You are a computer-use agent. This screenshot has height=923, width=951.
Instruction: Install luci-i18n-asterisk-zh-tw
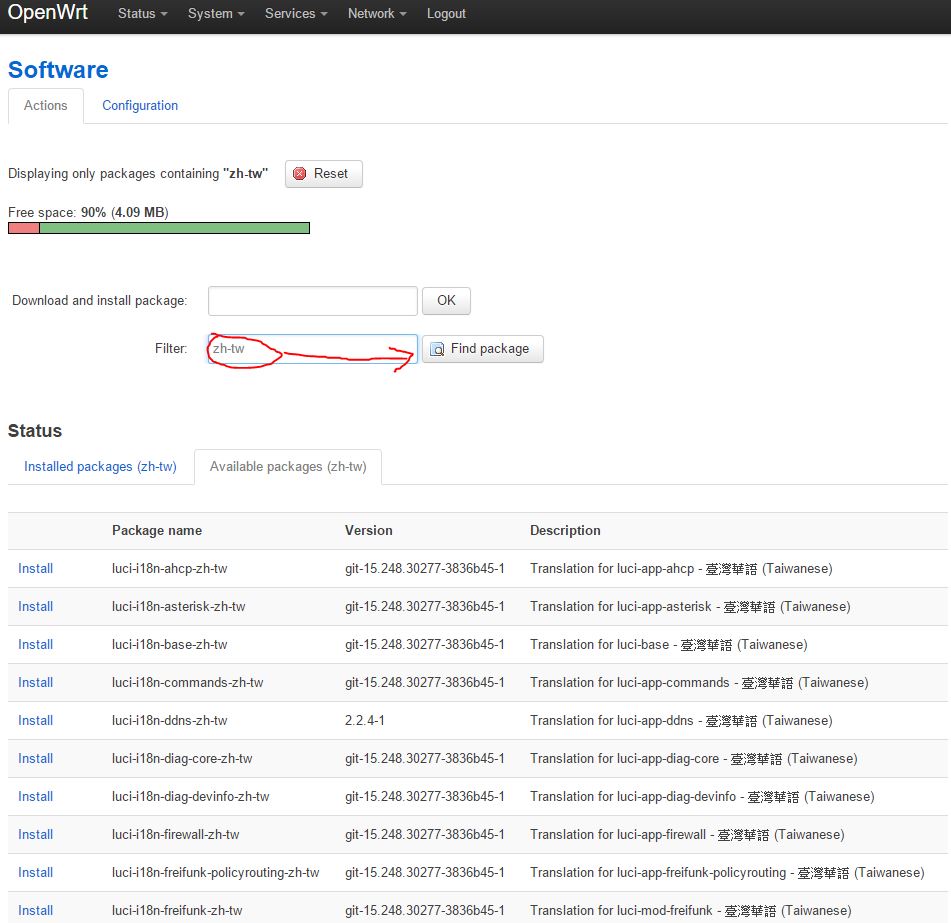tap(35, 606)
